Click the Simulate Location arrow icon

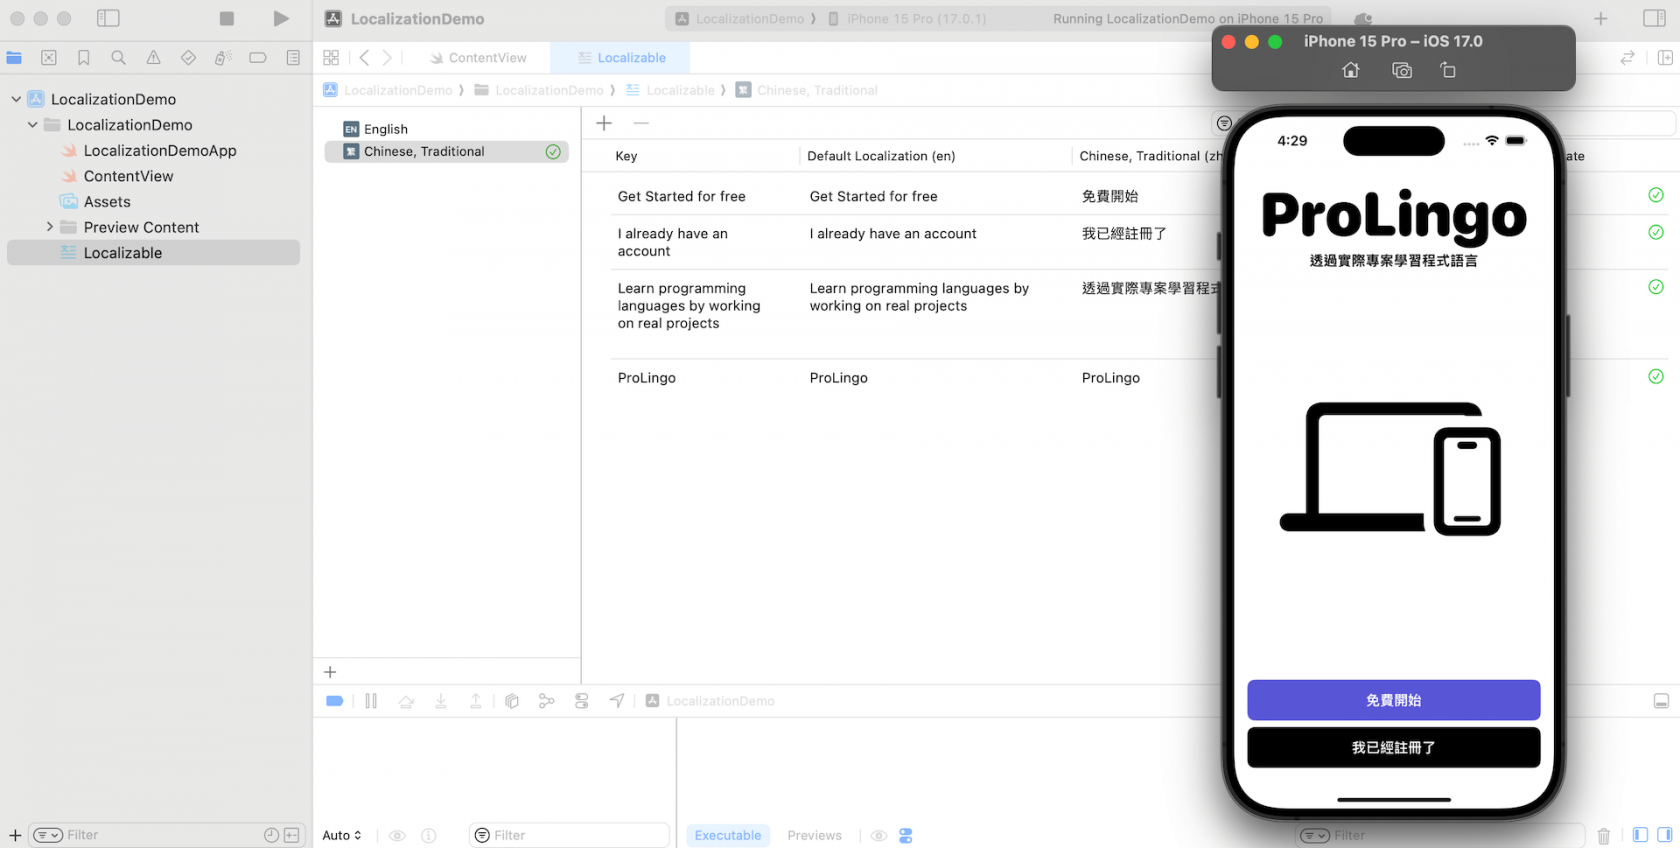pos(617,701)
